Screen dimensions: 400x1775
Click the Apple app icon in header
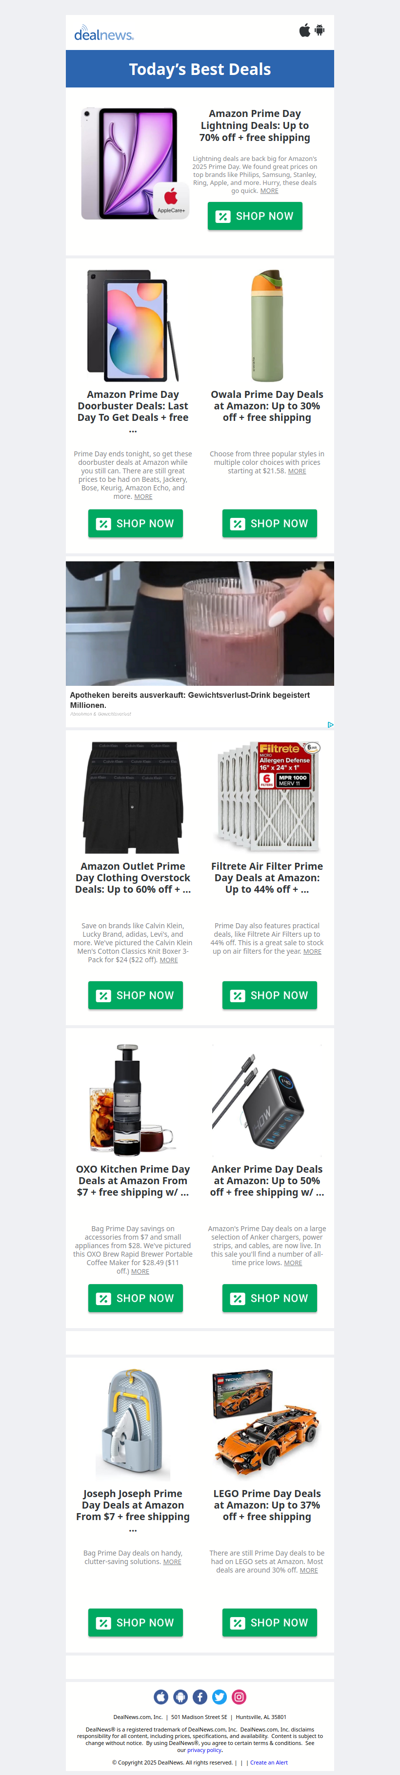305,30
